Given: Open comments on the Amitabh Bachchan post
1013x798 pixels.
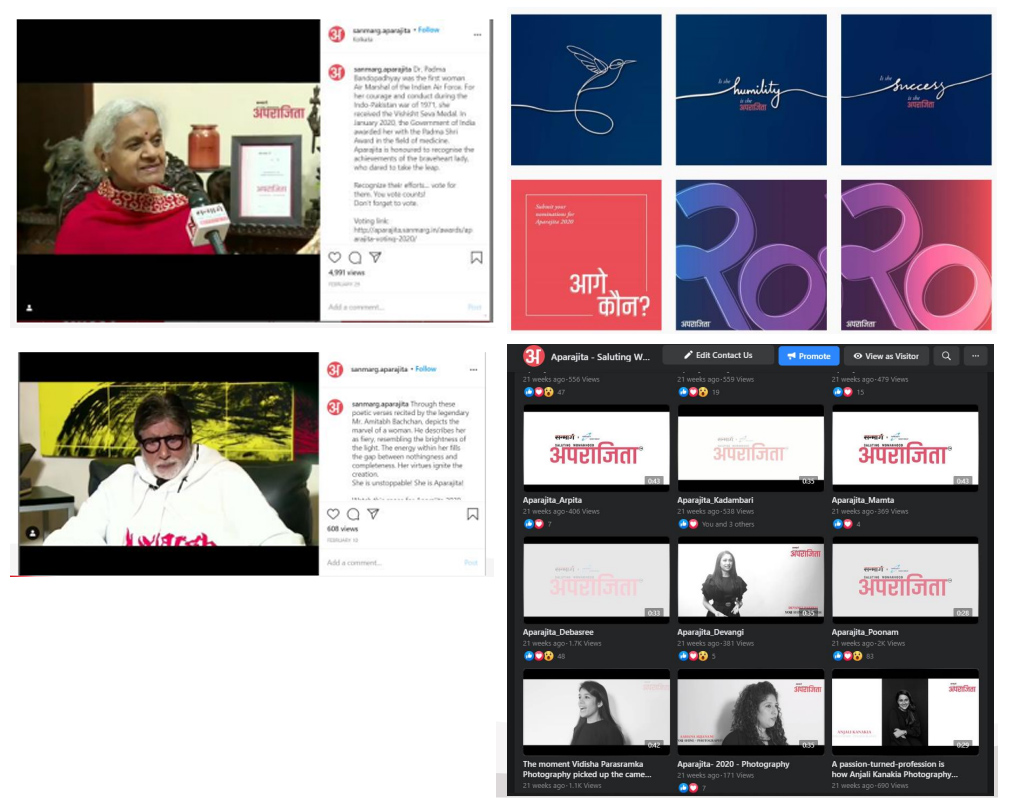Looking at the screenshot, I should click(353, 514).
